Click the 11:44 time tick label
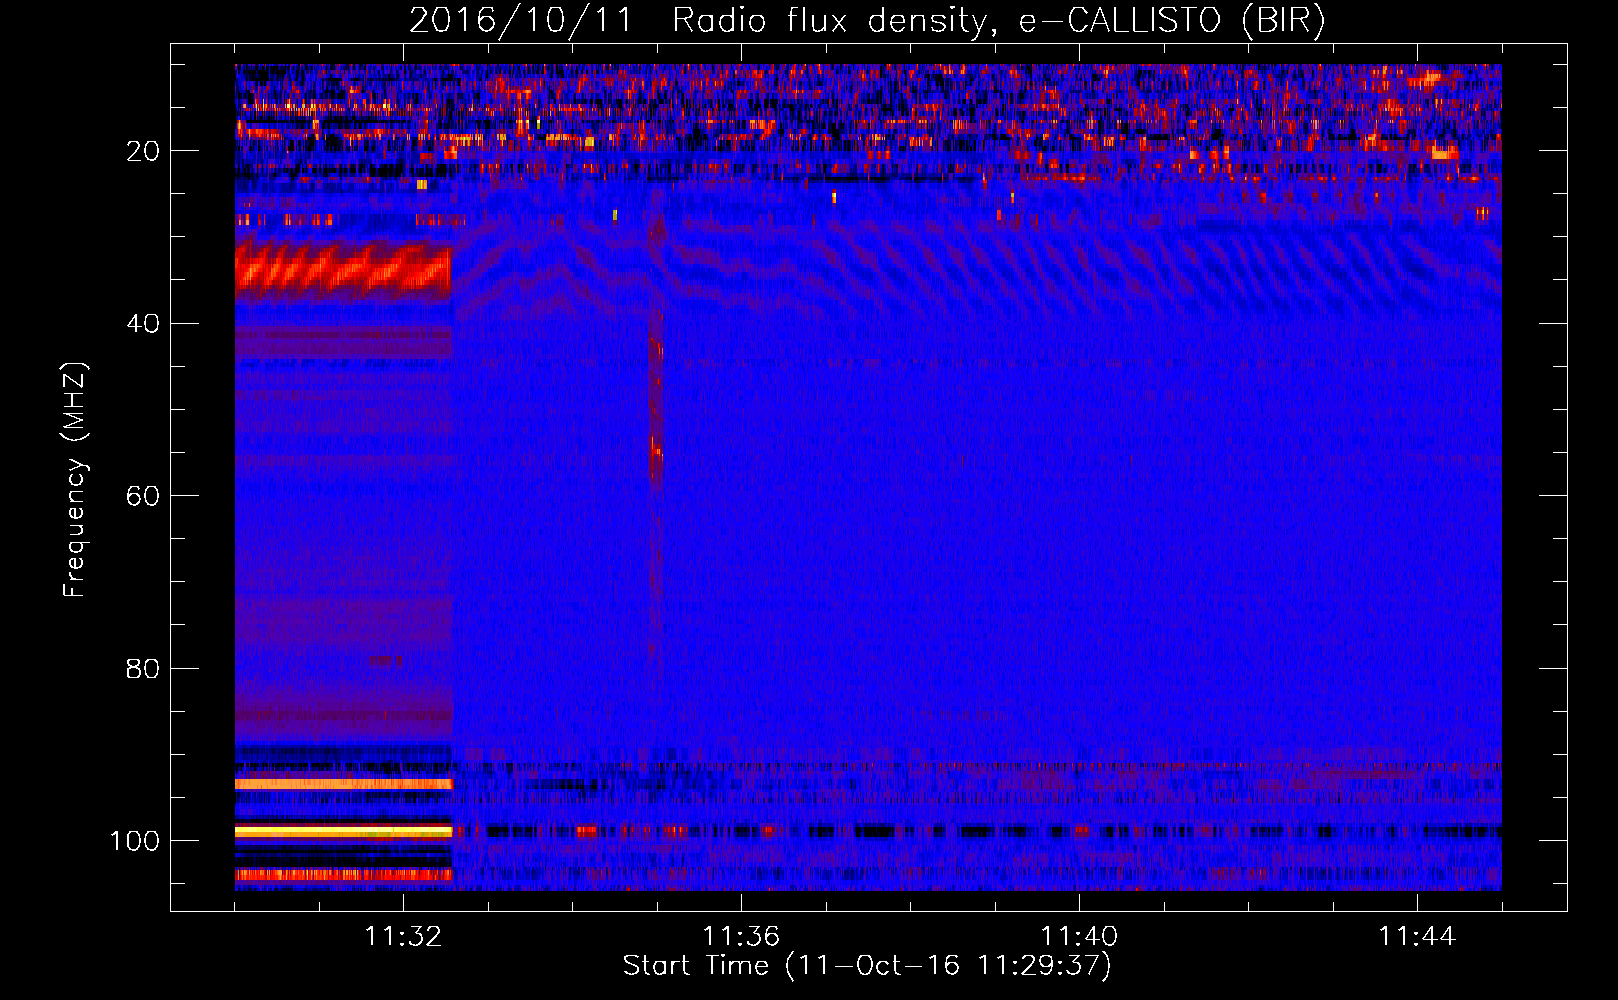 tap(1417, 937)
